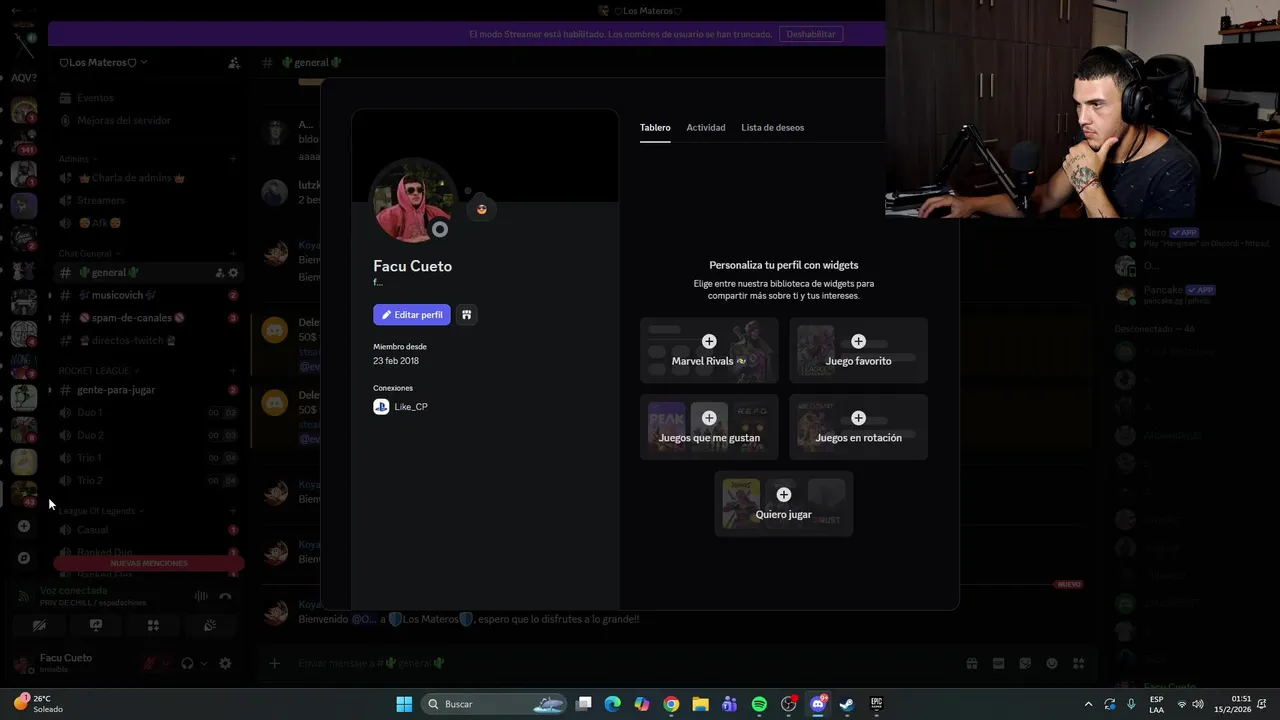Open Spotify from the taskbar
Viewport: 1280px width, 720px height.
[x=759, y=704]
